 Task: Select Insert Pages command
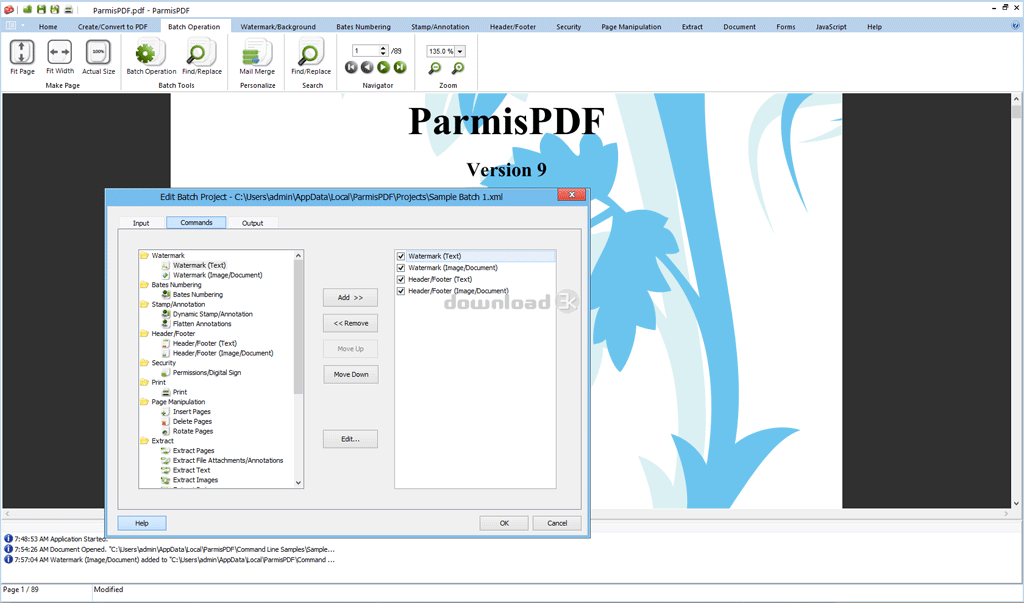click(x=191, y=412)
